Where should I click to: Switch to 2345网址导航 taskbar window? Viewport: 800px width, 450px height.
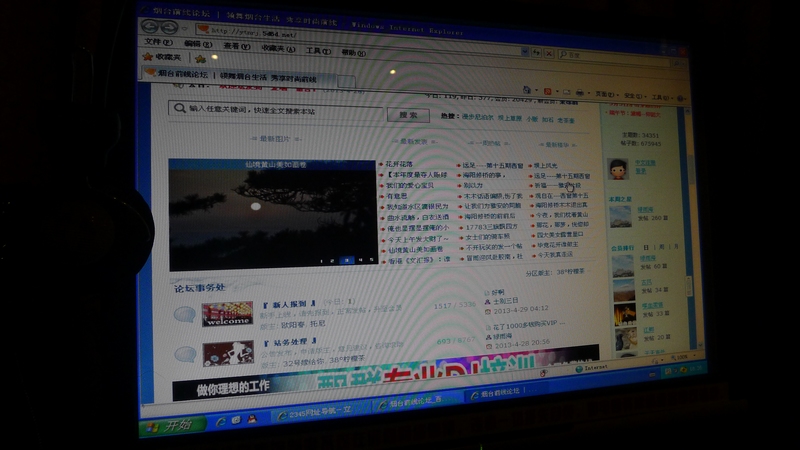320,412
